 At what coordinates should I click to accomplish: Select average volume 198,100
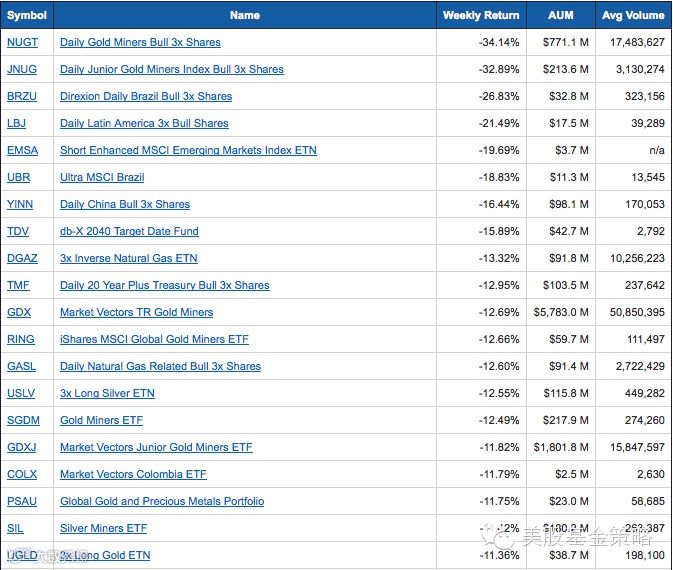pos(645,555)
